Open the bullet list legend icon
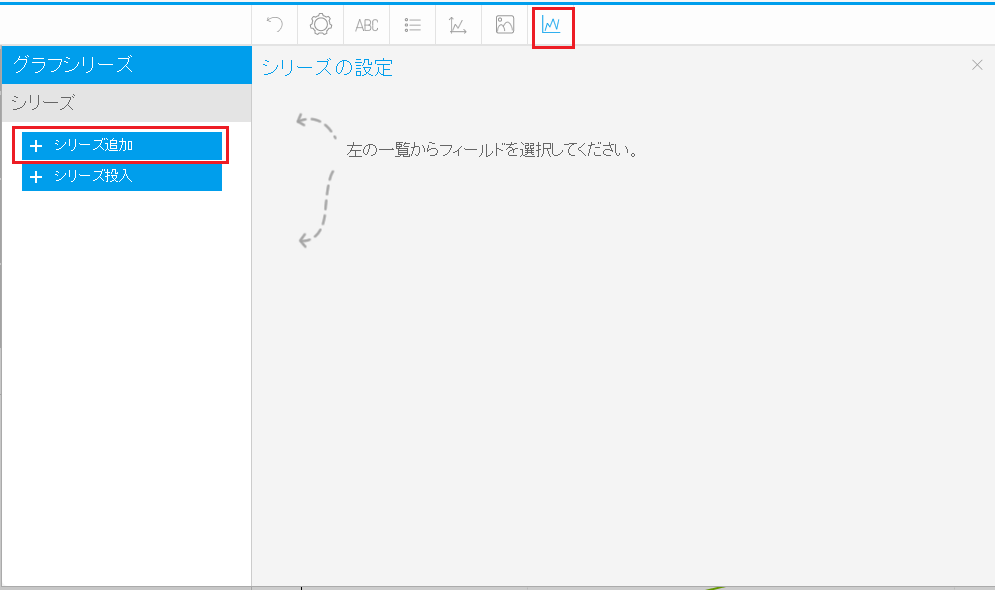 pos(412,25)
